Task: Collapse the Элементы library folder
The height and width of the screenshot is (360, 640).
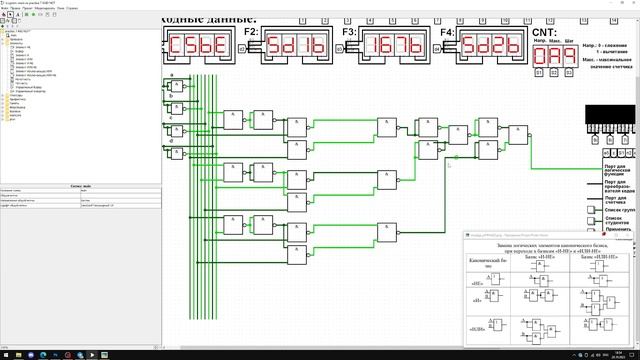Action: click(x=3, y=43)
